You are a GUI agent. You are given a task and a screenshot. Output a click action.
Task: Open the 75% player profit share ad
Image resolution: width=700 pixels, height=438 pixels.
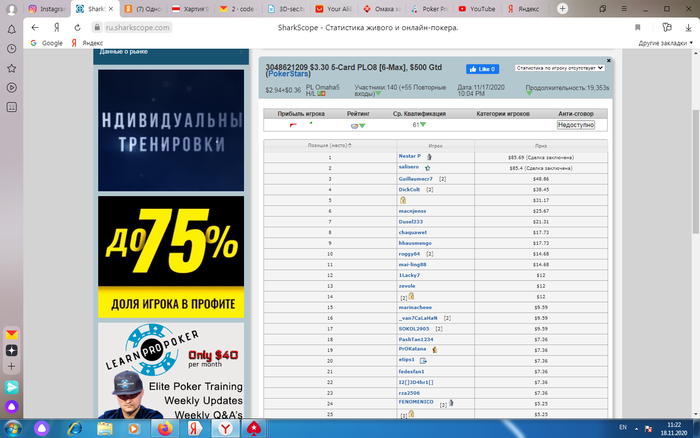[171, 257]
